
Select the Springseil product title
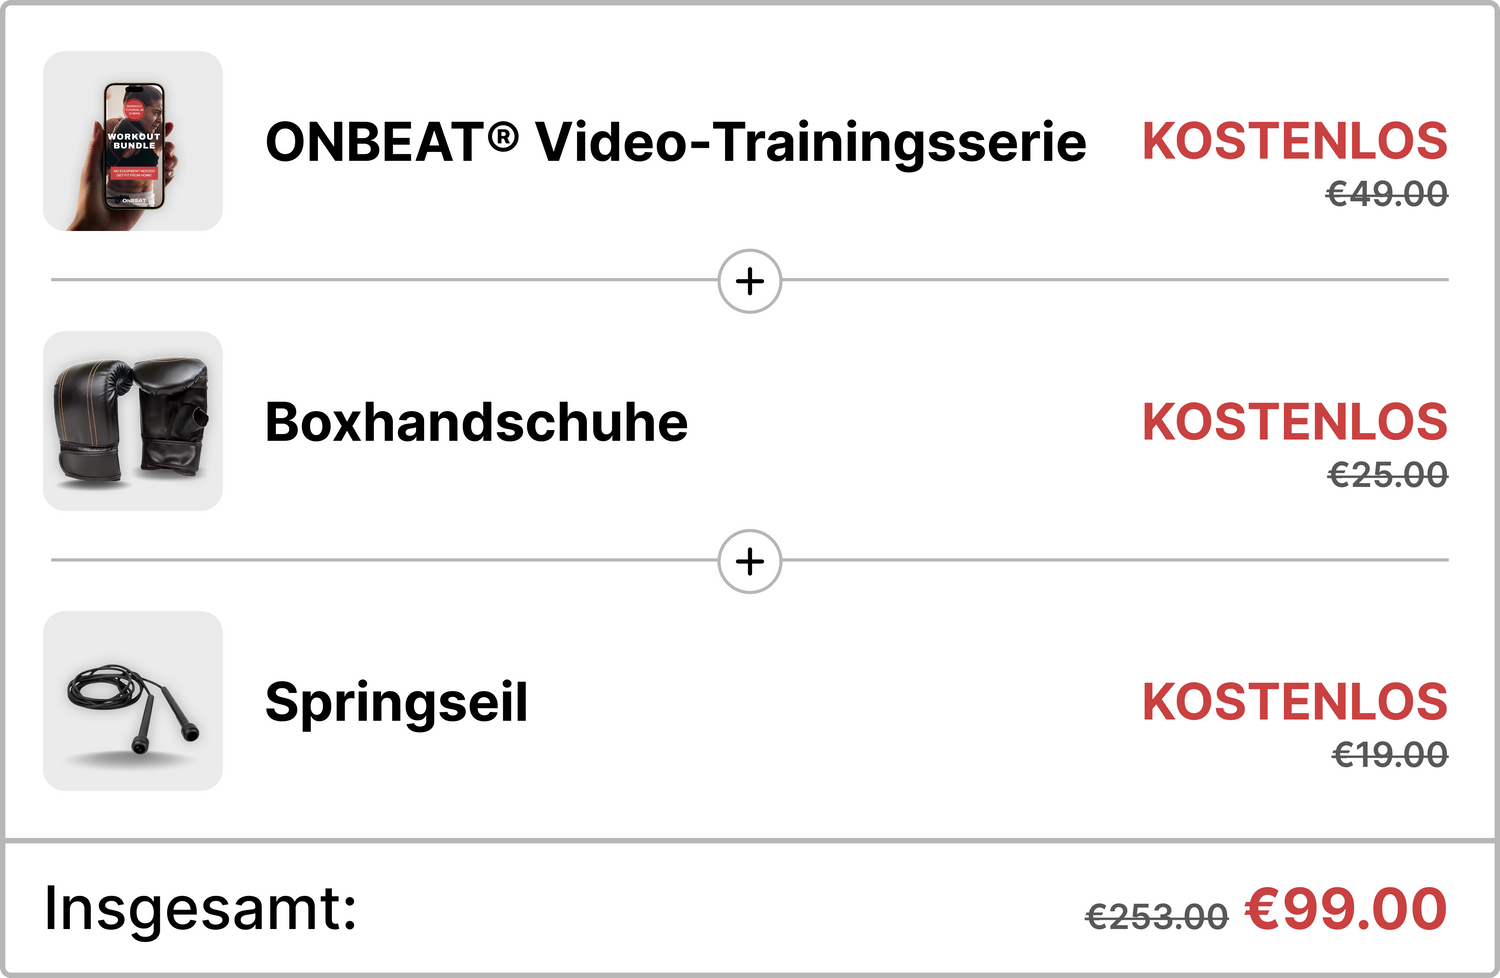click(396, 702)
